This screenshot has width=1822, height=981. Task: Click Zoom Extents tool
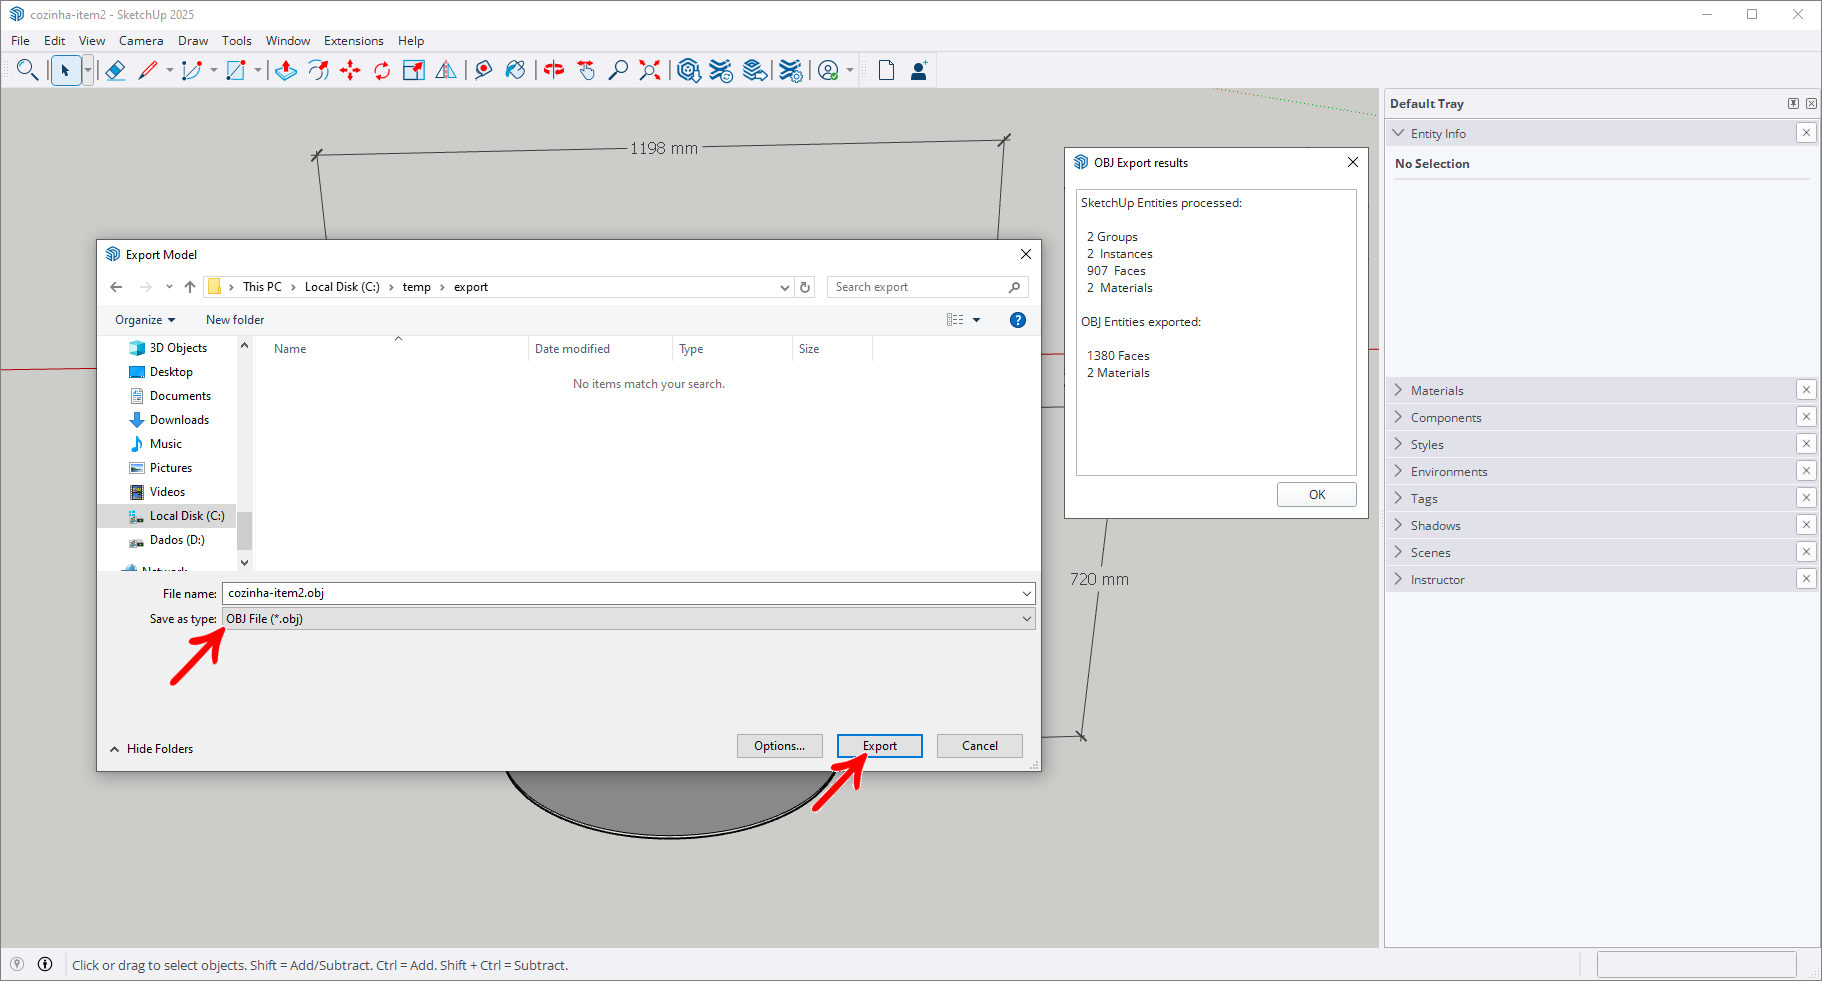coord(650,70)
